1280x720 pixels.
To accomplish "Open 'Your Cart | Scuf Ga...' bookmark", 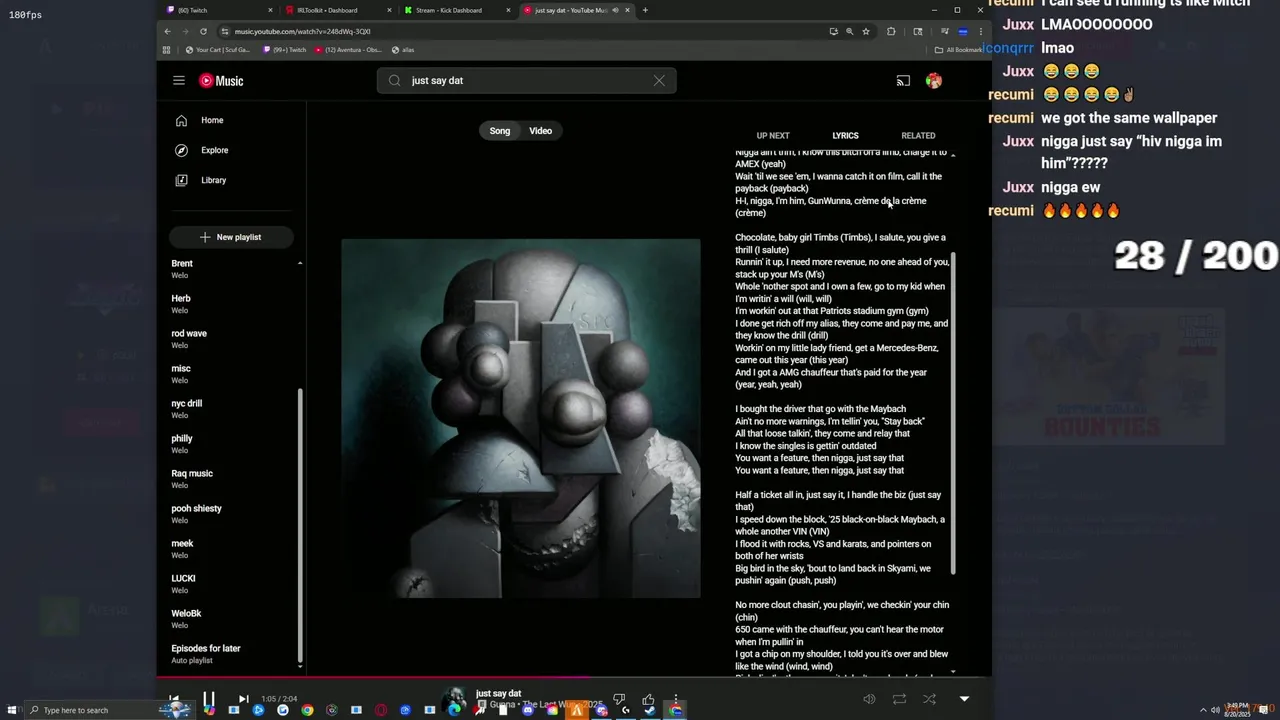I will (218, 49).
